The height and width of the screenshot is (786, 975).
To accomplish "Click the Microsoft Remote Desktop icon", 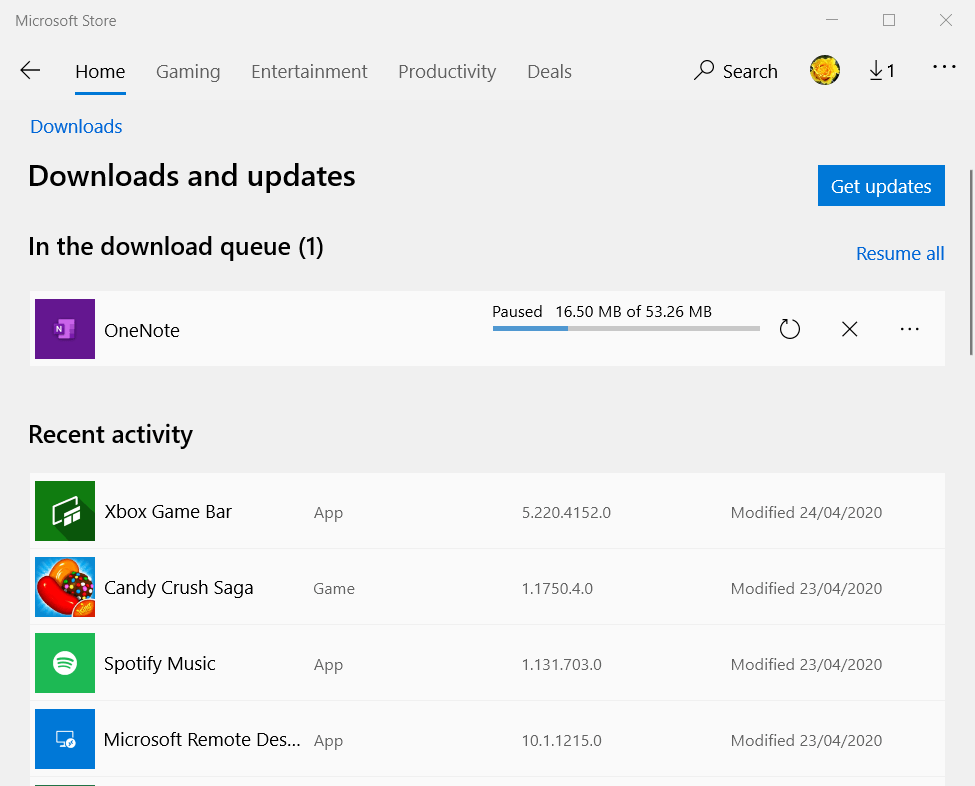I will [x=65, y=739].
